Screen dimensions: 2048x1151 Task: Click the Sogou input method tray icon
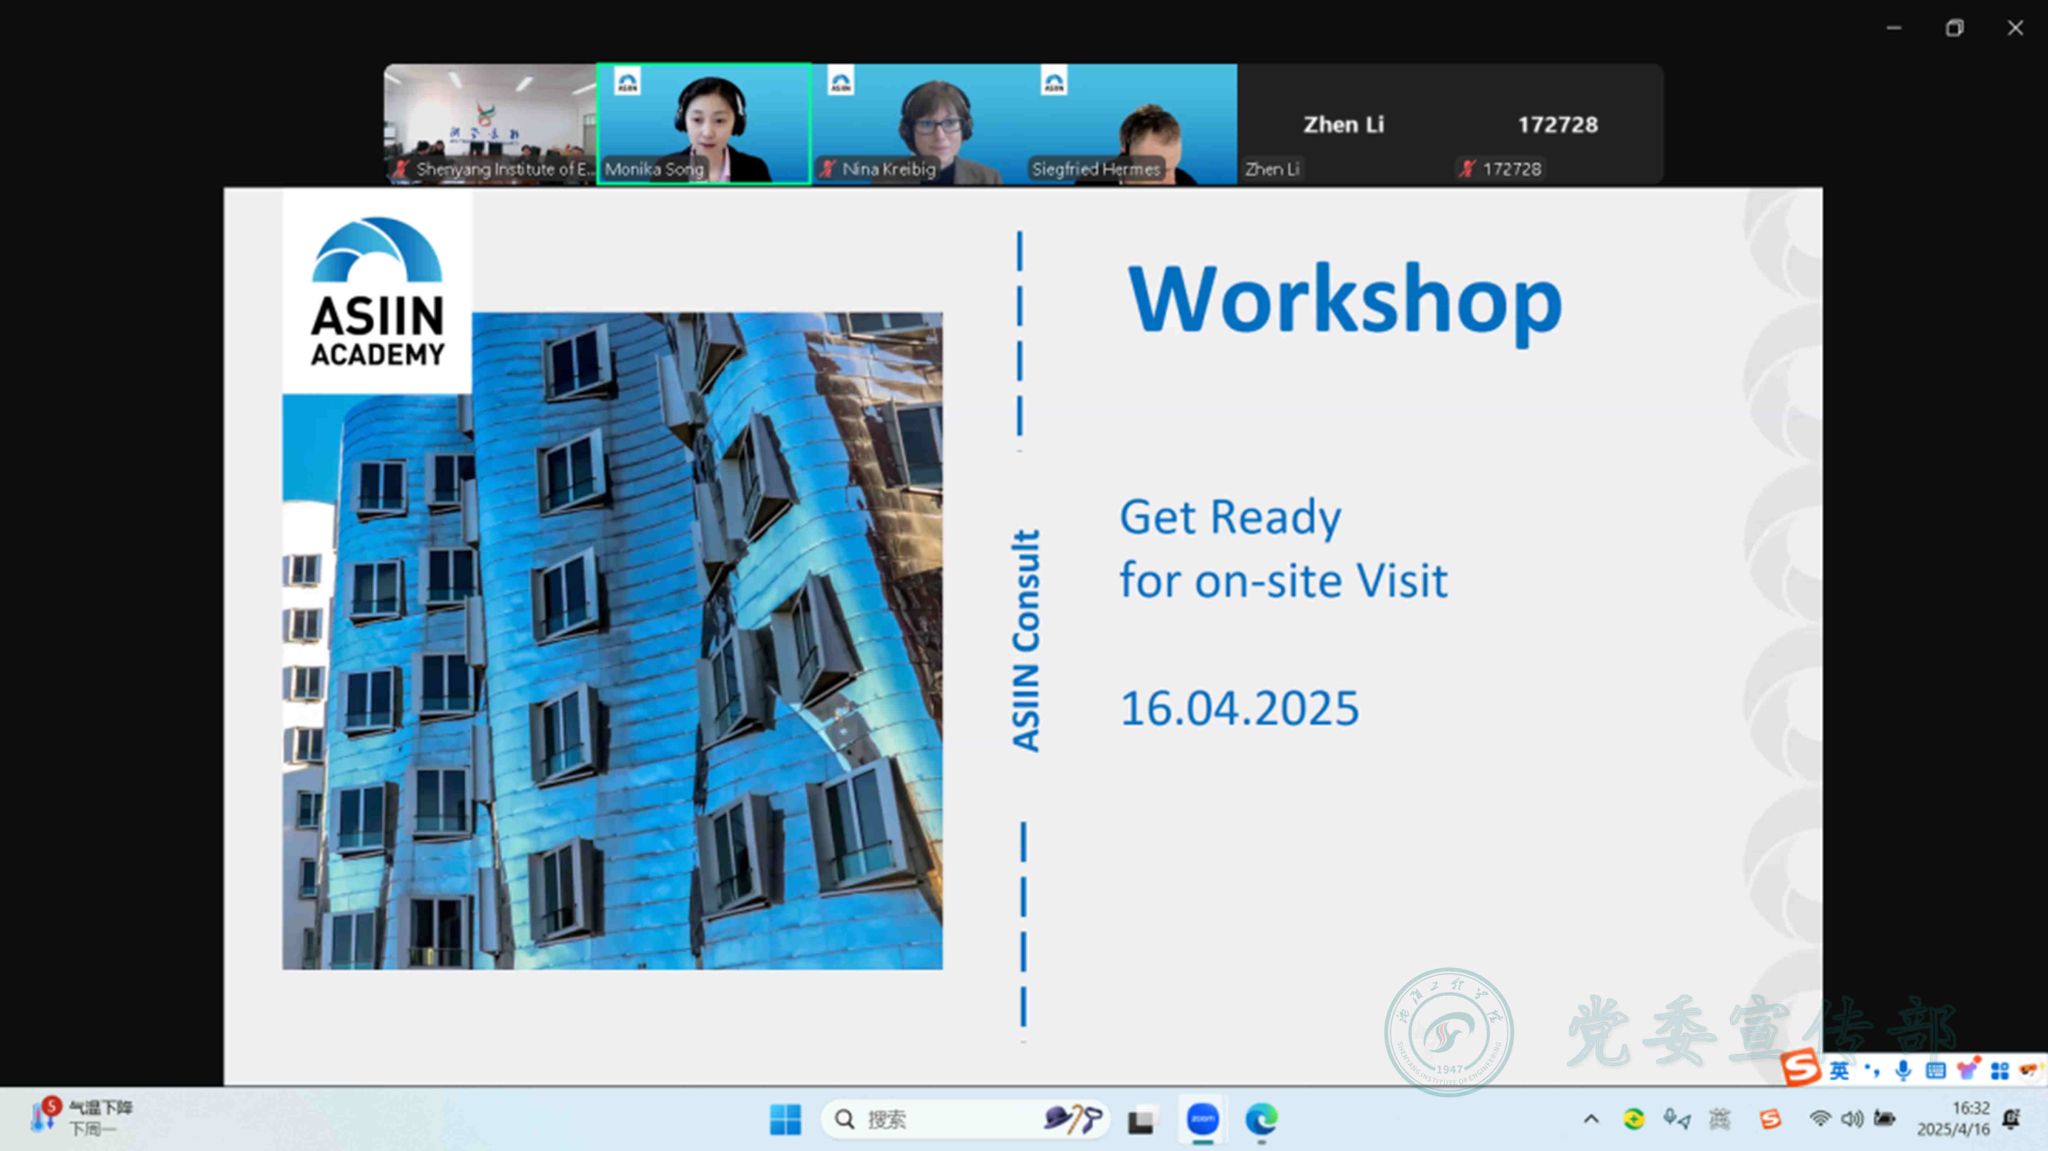pyautogui.click(x=1770, y=1119)
